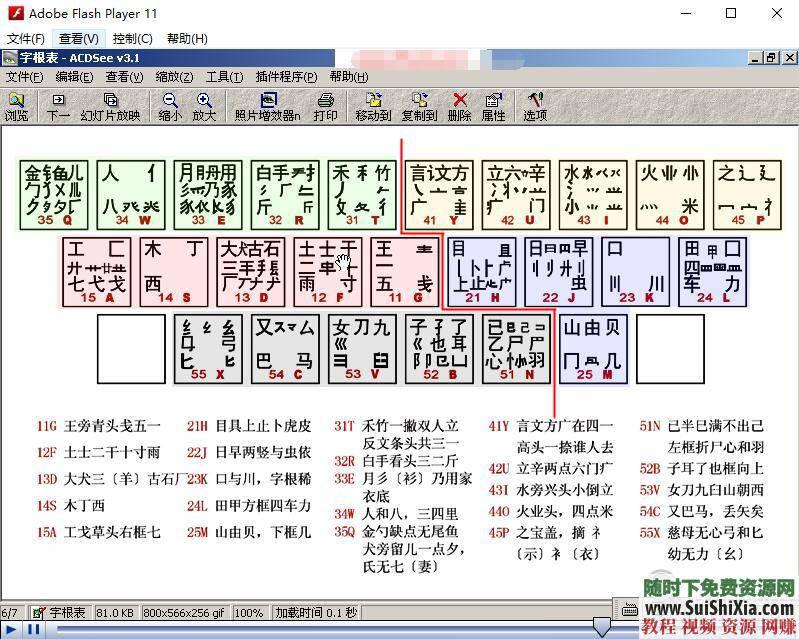This screenshot has height=639, width=799.
Task: Choose the 复制到 copy-to tool
Action: [419, 106]
